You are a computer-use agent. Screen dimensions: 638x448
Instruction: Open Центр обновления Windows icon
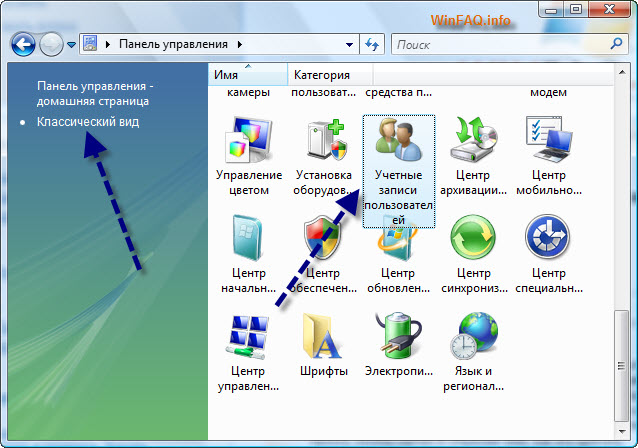click(398, 243)
